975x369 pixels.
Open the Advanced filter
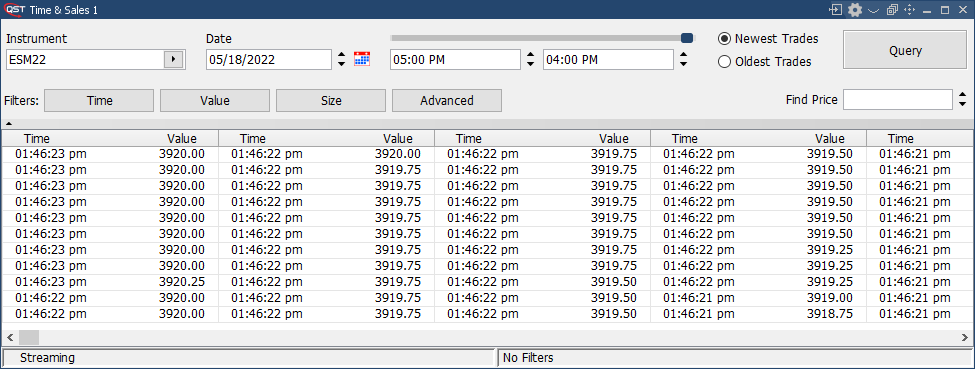tap(447, 100)
